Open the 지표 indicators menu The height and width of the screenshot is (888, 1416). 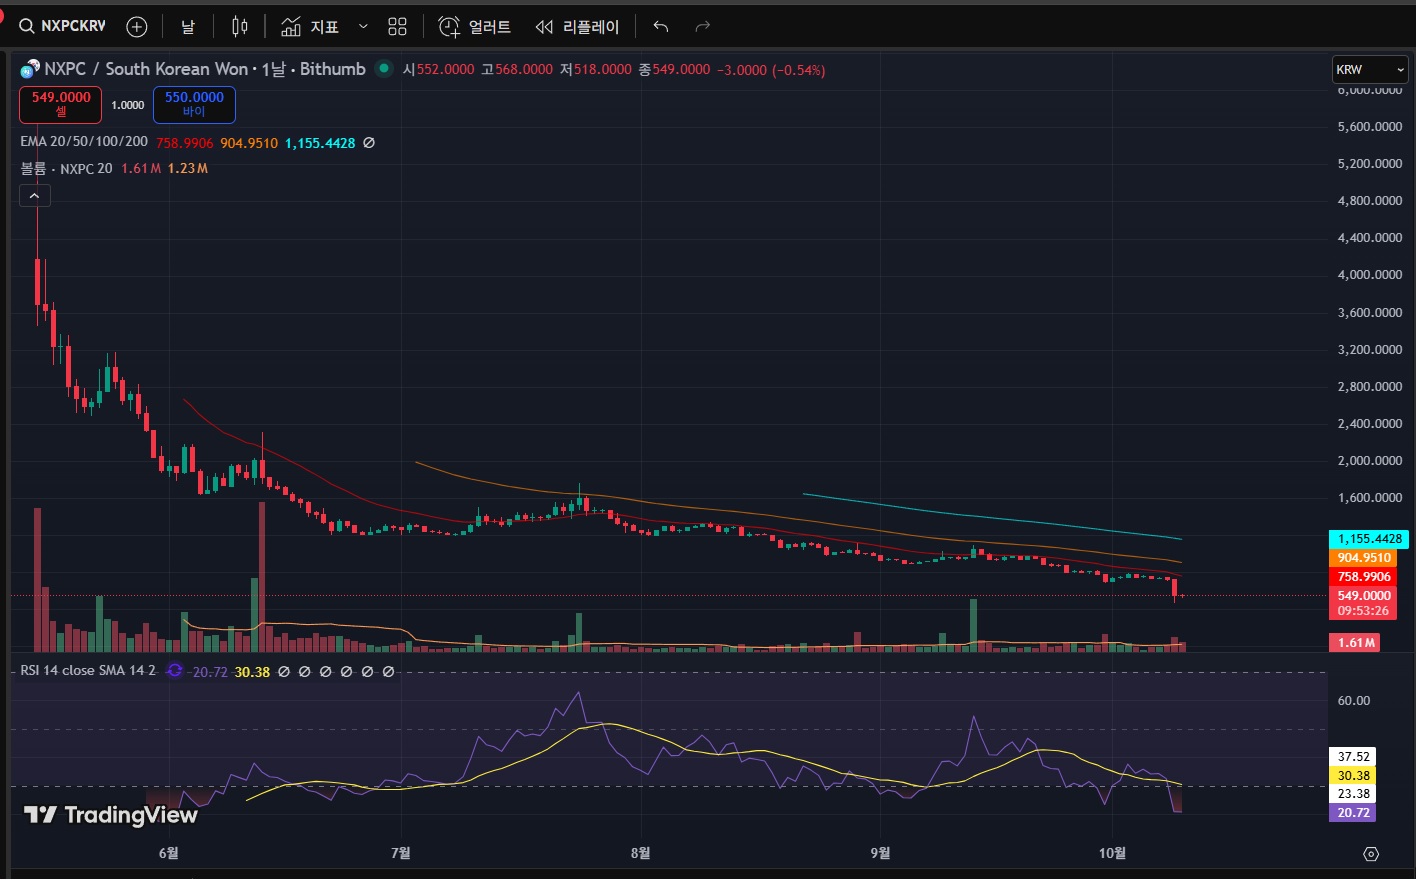coord(311,27)
